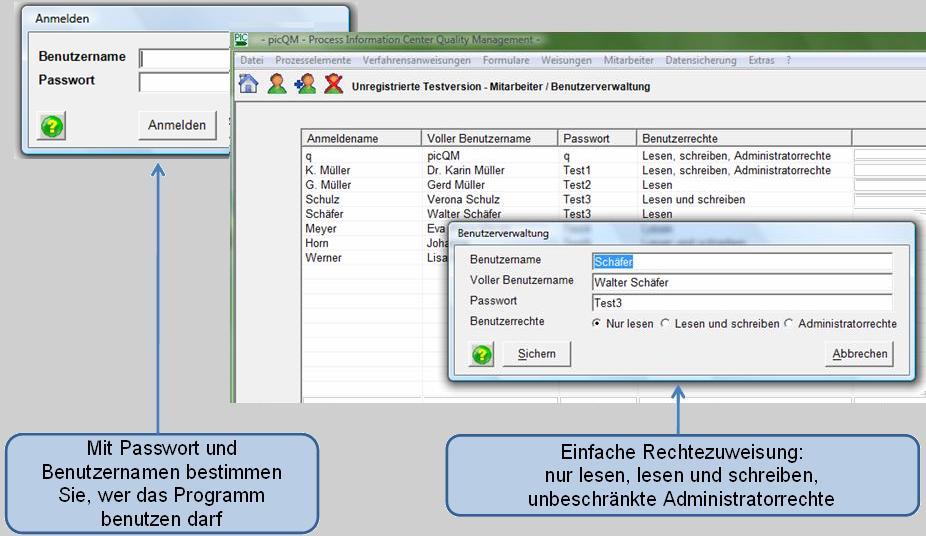Click the add user icon with plus sign
Viewport: 926px width, 536px height.
pos(305,85)
